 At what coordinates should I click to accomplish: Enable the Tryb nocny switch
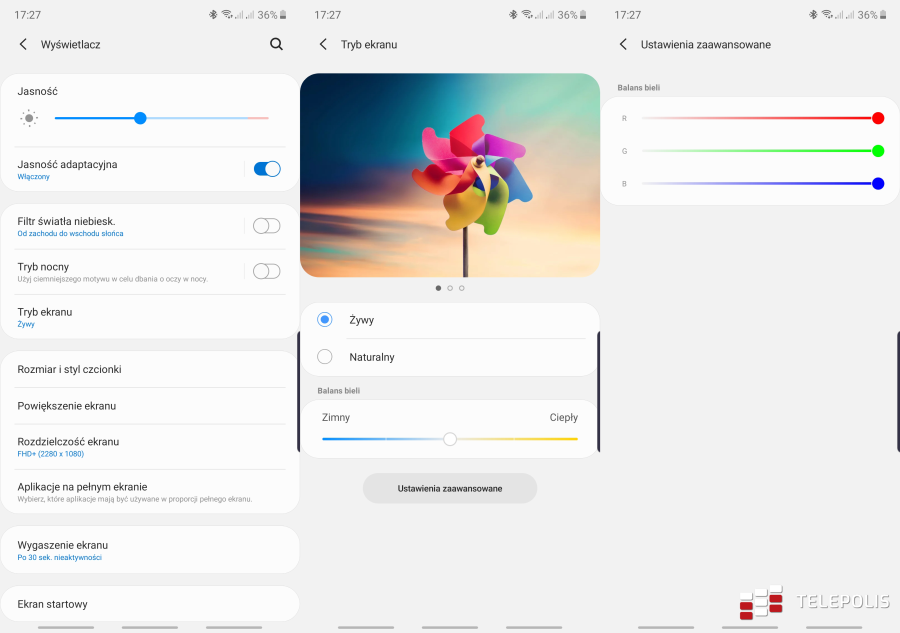click(x=266, y=270)
